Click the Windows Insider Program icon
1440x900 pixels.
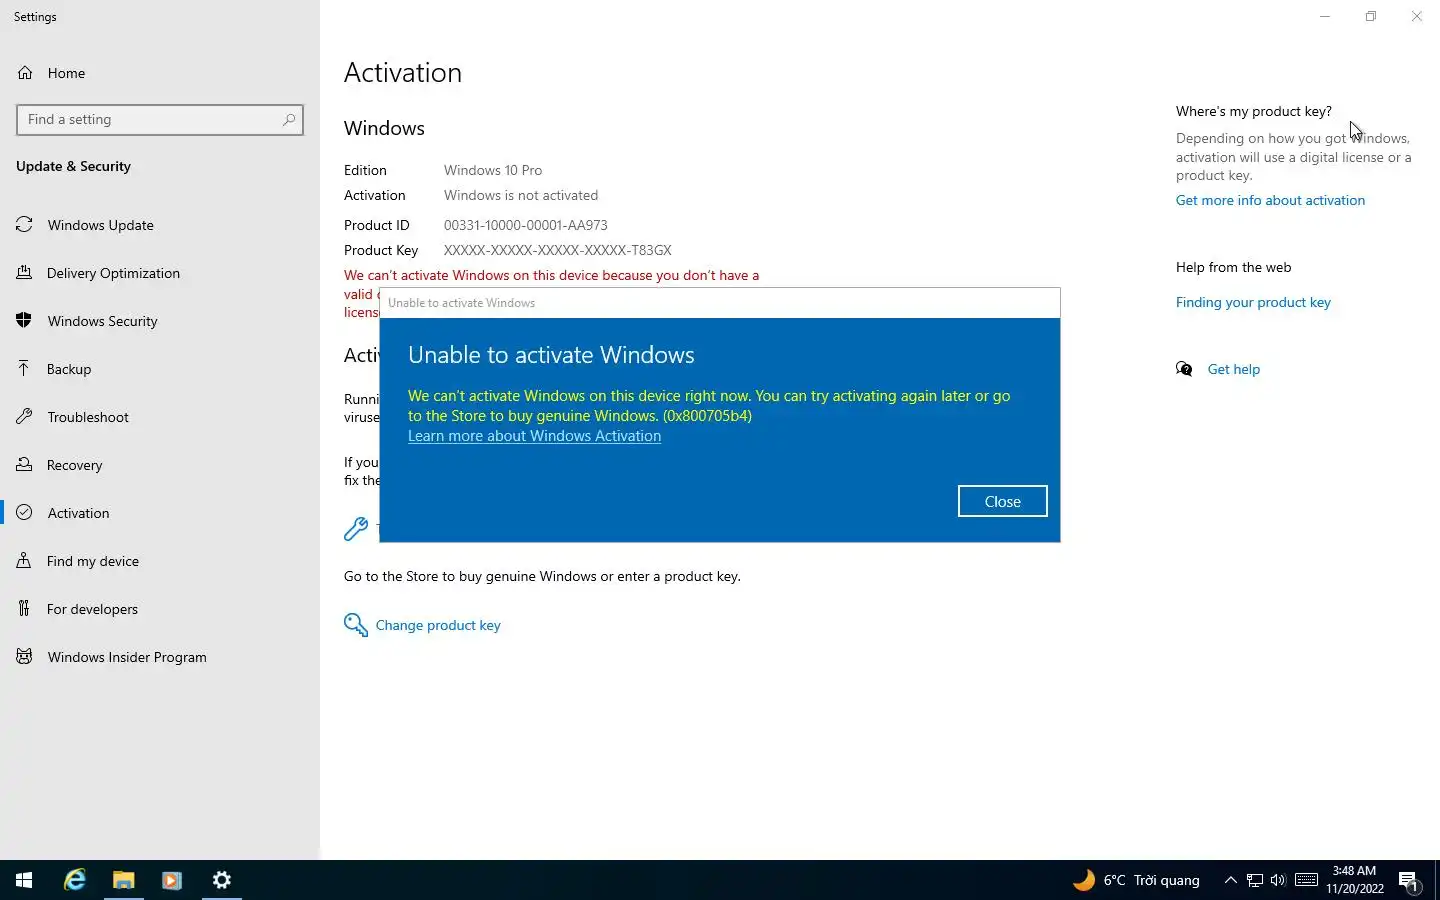point(25,657)
